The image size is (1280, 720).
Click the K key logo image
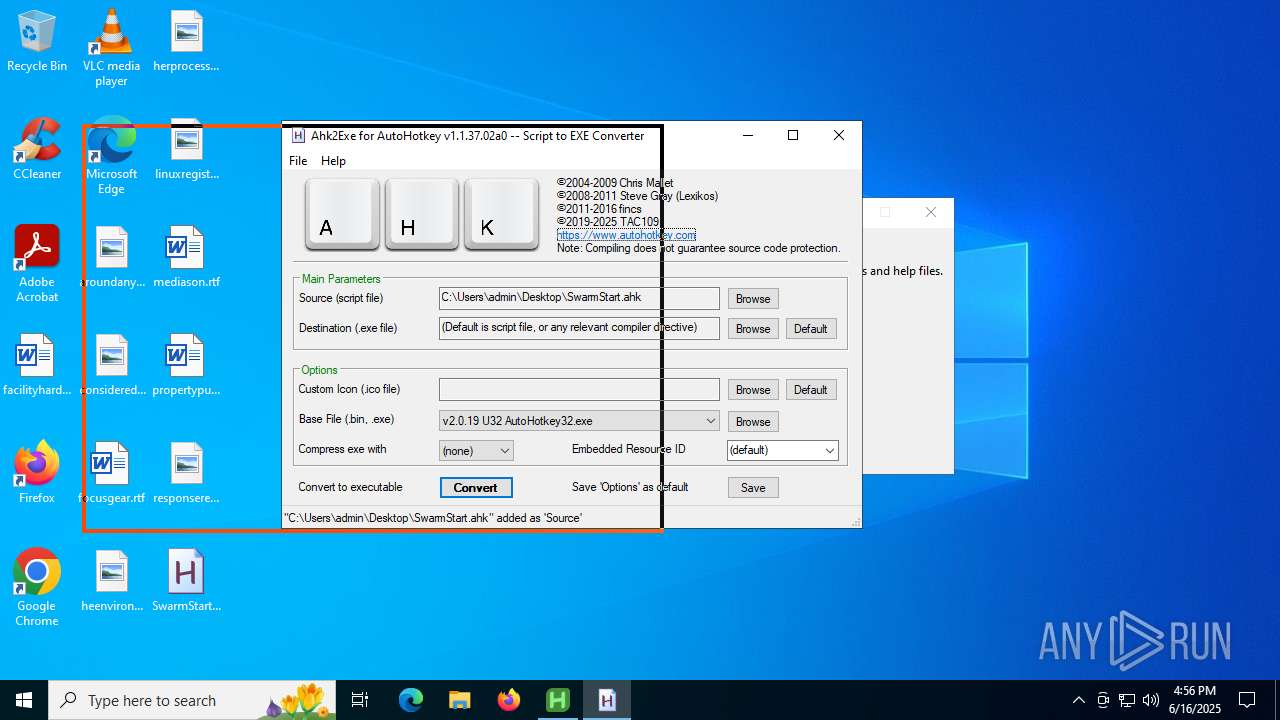point(502,214)
